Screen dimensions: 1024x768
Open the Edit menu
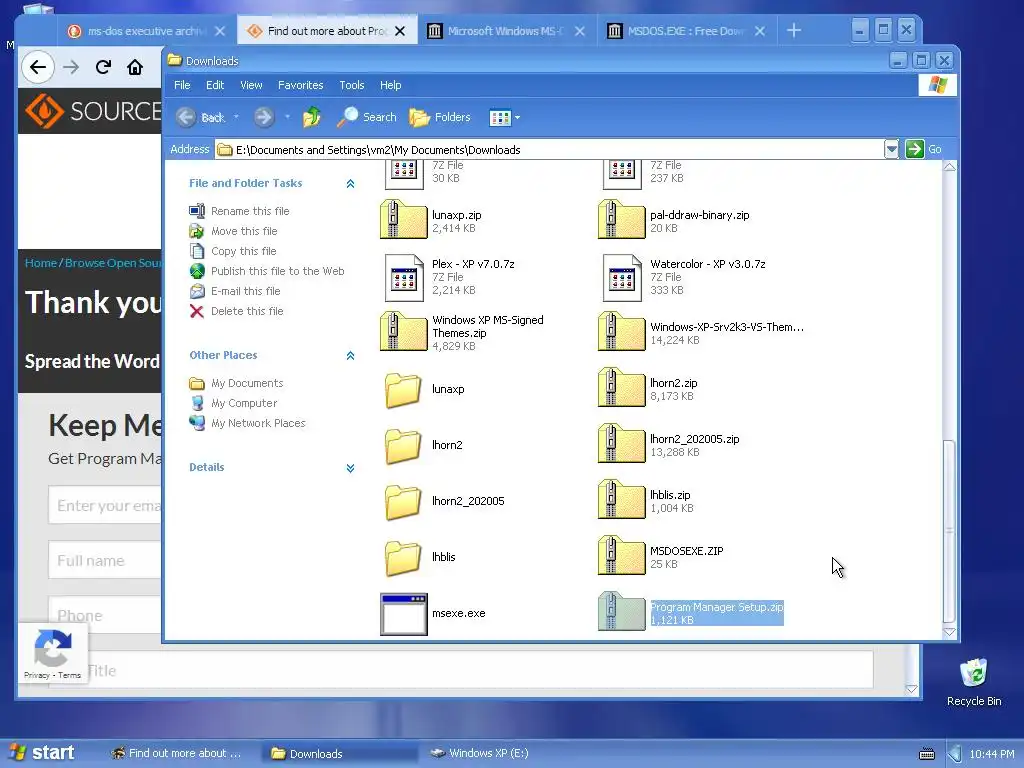point(215,85)
